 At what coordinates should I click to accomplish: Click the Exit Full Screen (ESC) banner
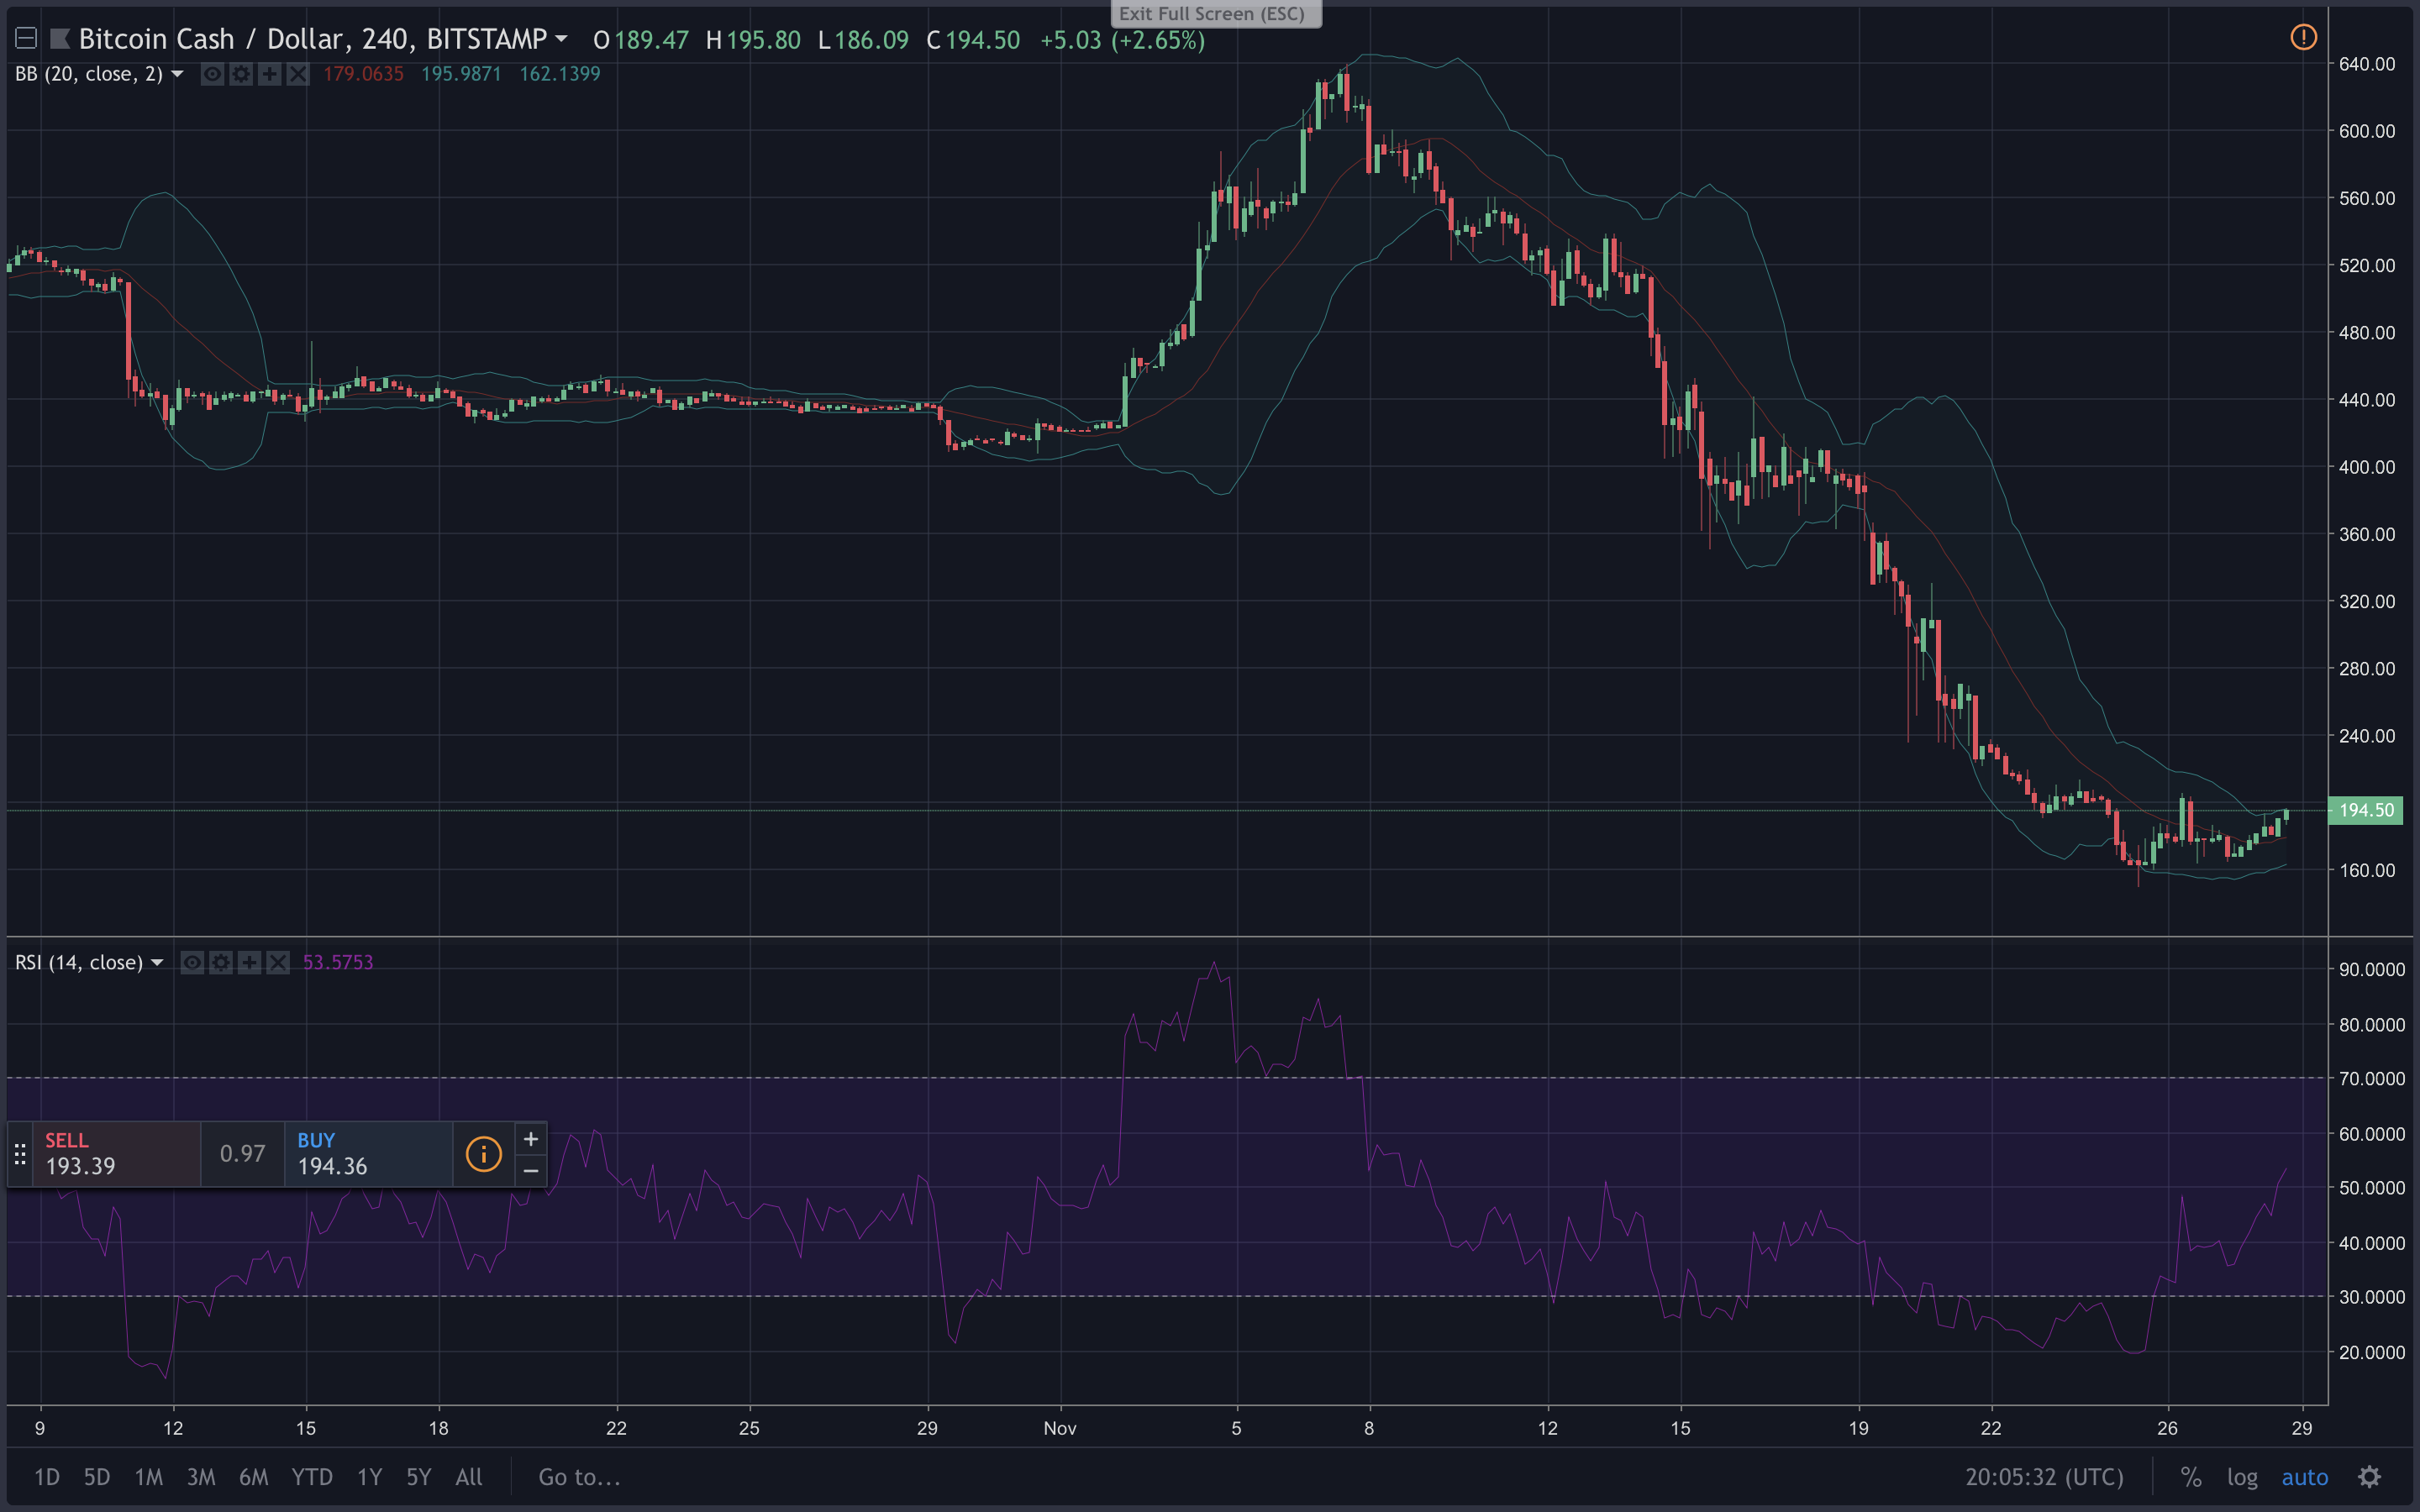1216,14
